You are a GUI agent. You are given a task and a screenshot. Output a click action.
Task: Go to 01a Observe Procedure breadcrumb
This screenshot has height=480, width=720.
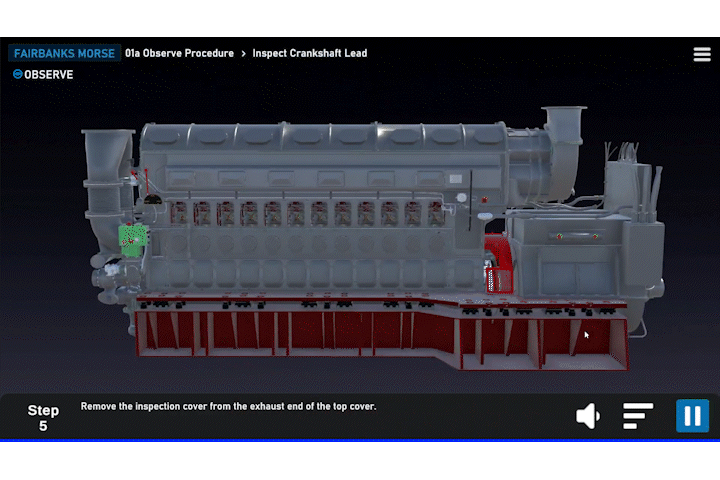tap(180, 53)
